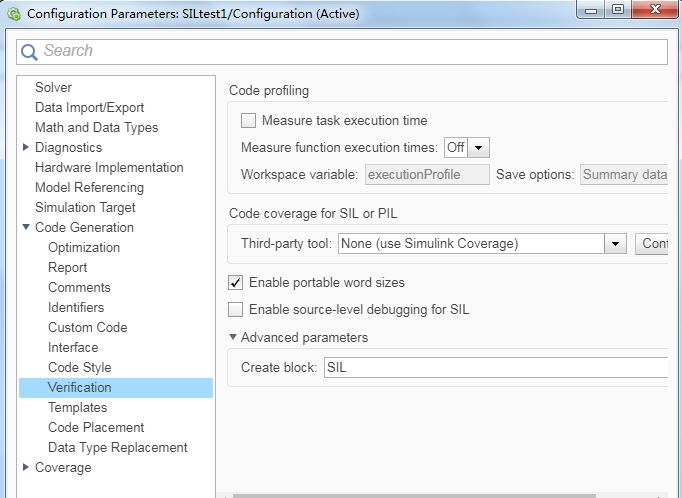Maximize the Configuration Parameters window
Viewport: 682px width, 498px height.
(x=617, y=10)
